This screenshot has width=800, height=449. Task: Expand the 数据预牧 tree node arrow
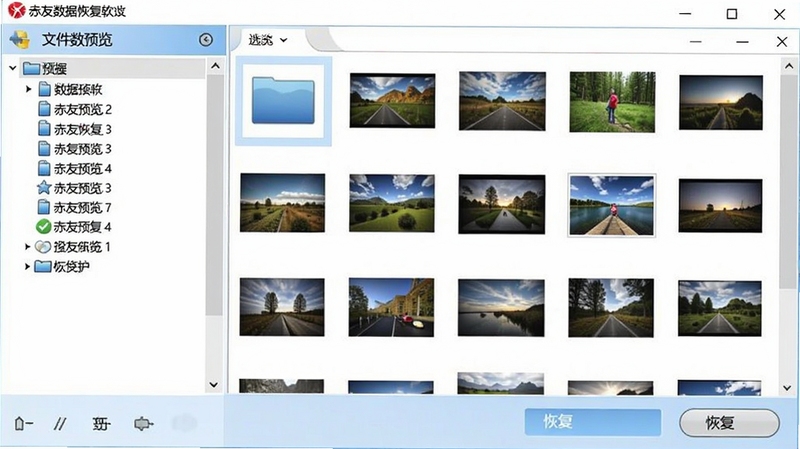29,89
